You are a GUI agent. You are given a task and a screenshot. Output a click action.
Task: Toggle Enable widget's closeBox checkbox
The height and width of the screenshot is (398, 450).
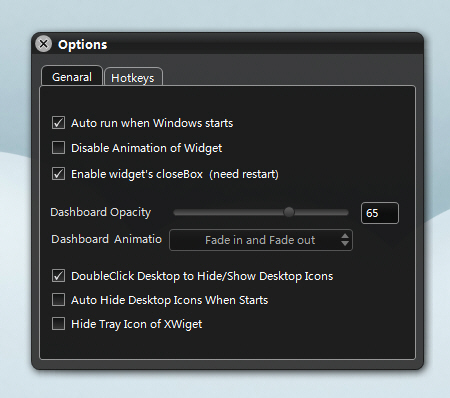58,174
